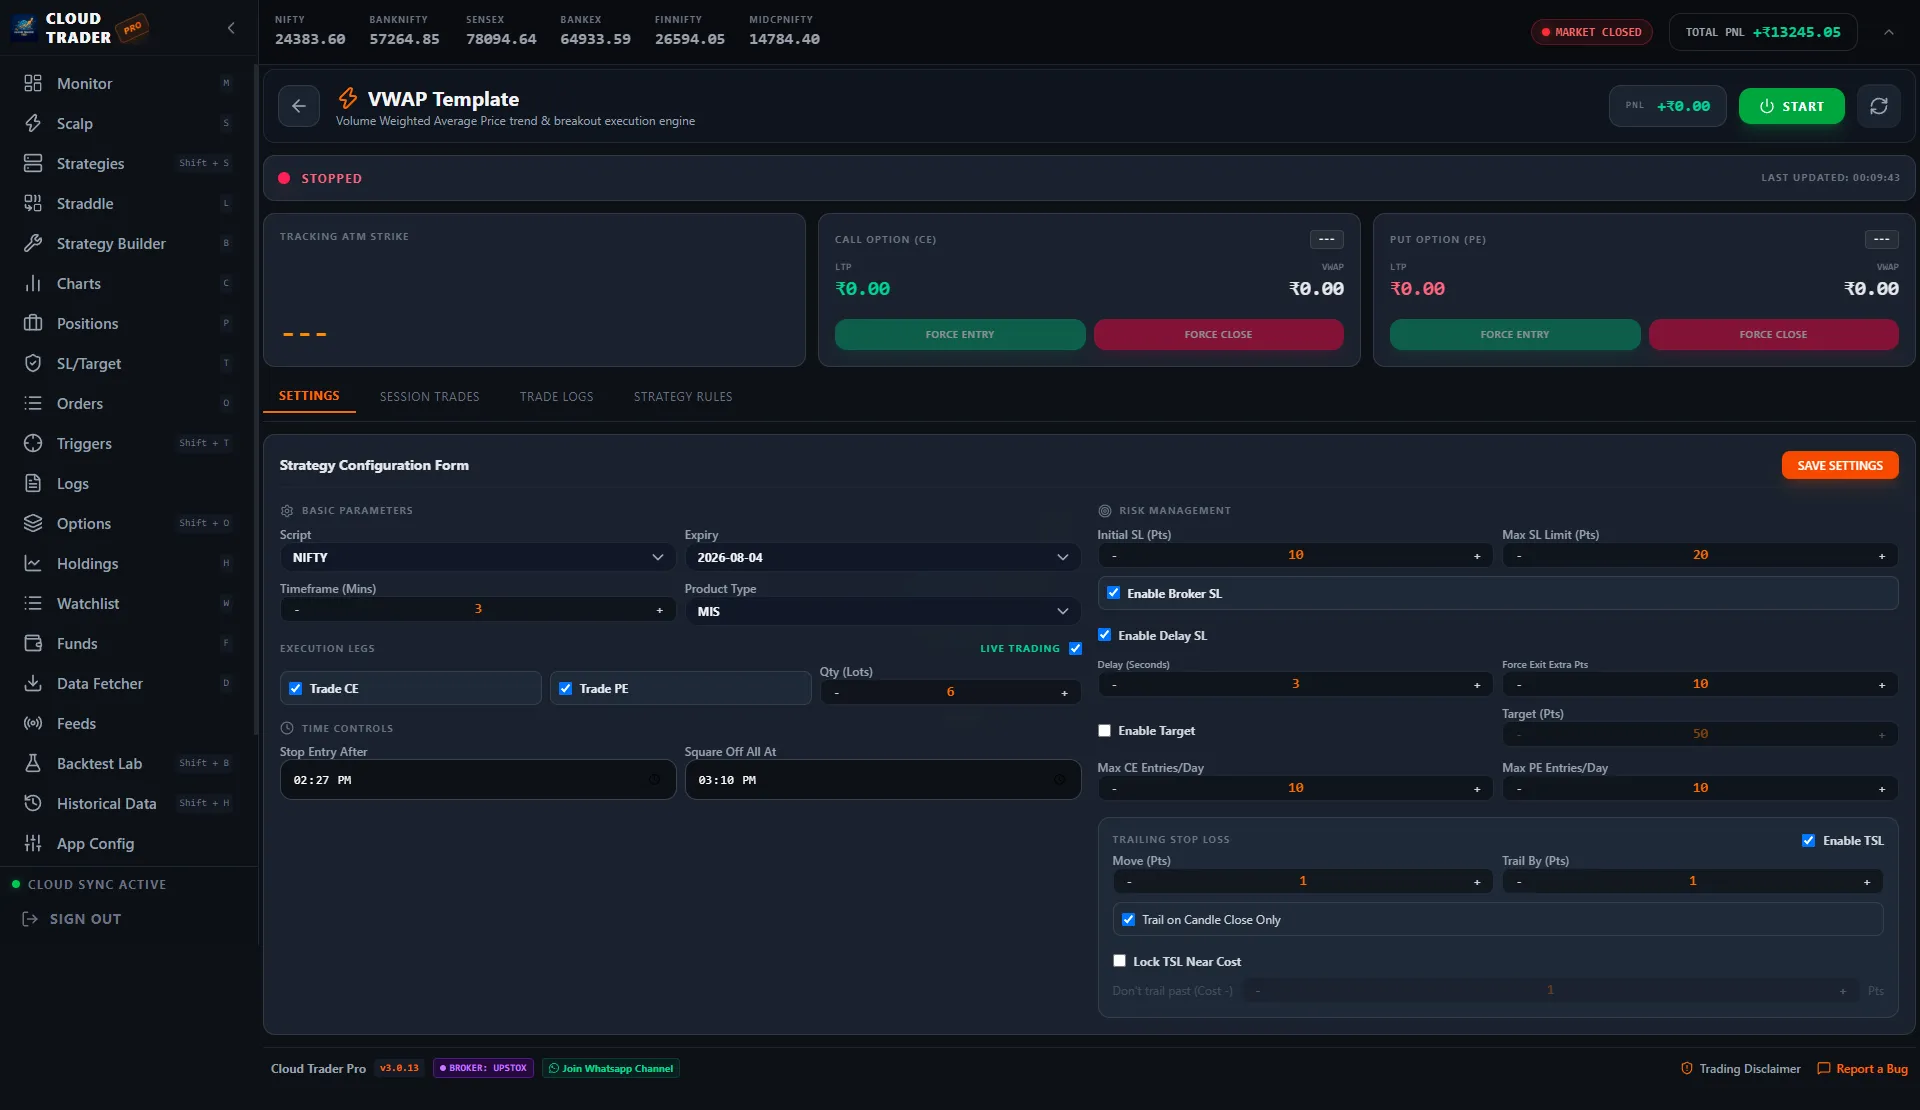This screenshot has width=1920, height=1110.
Task: Increase Timeframe (Mins) with the plus
Action: (x=659, y=610)
